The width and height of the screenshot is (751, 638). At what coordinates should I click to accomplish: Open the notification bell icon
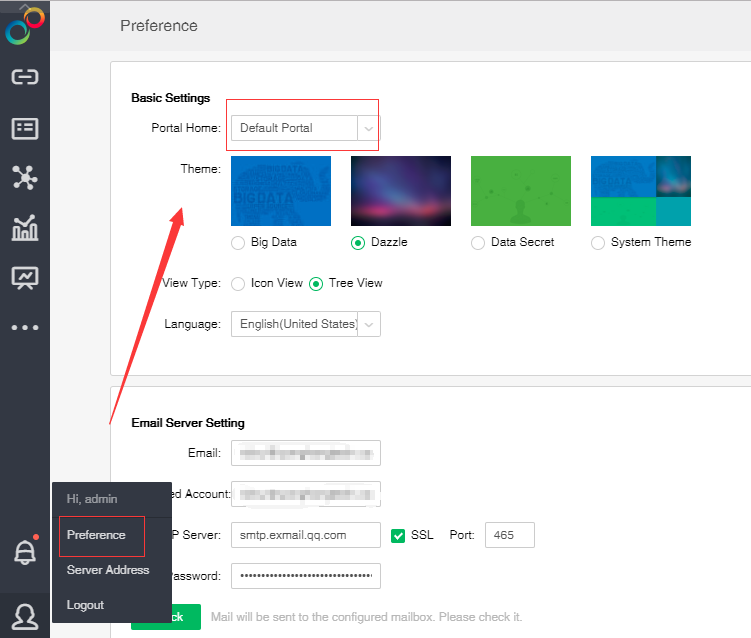click(x=25, y=553)
